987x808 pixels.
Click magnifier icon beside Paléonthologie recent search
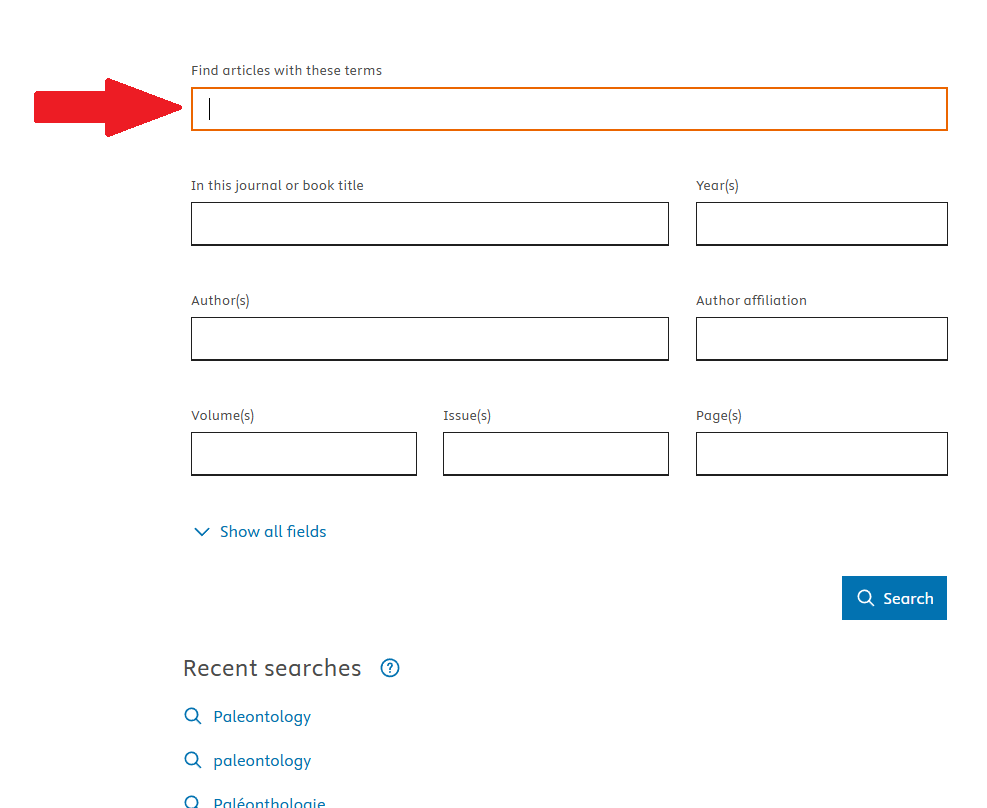(193, 802)
